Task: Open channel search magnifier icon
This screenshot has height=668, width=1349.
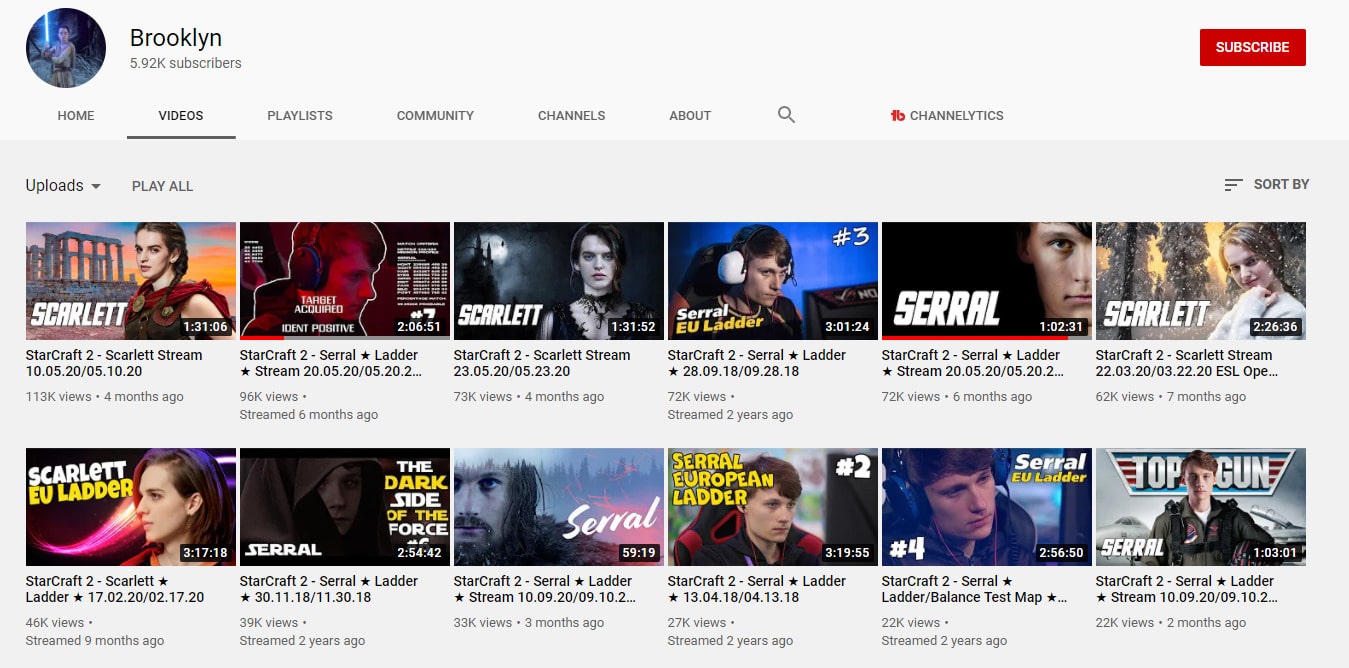Action: tap(786, 115)
